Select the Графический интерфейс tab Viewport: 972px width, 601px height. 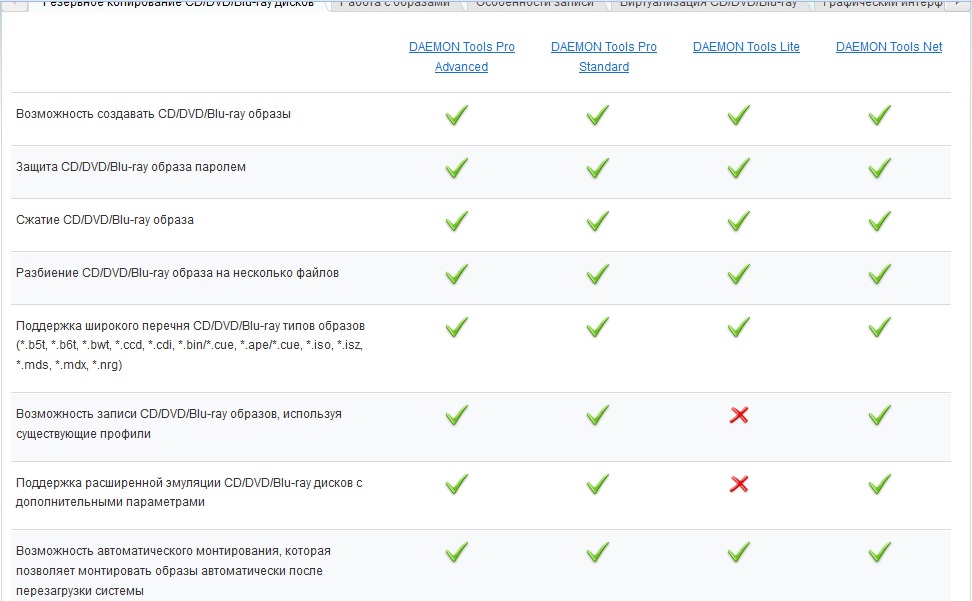tap(882, 4)
